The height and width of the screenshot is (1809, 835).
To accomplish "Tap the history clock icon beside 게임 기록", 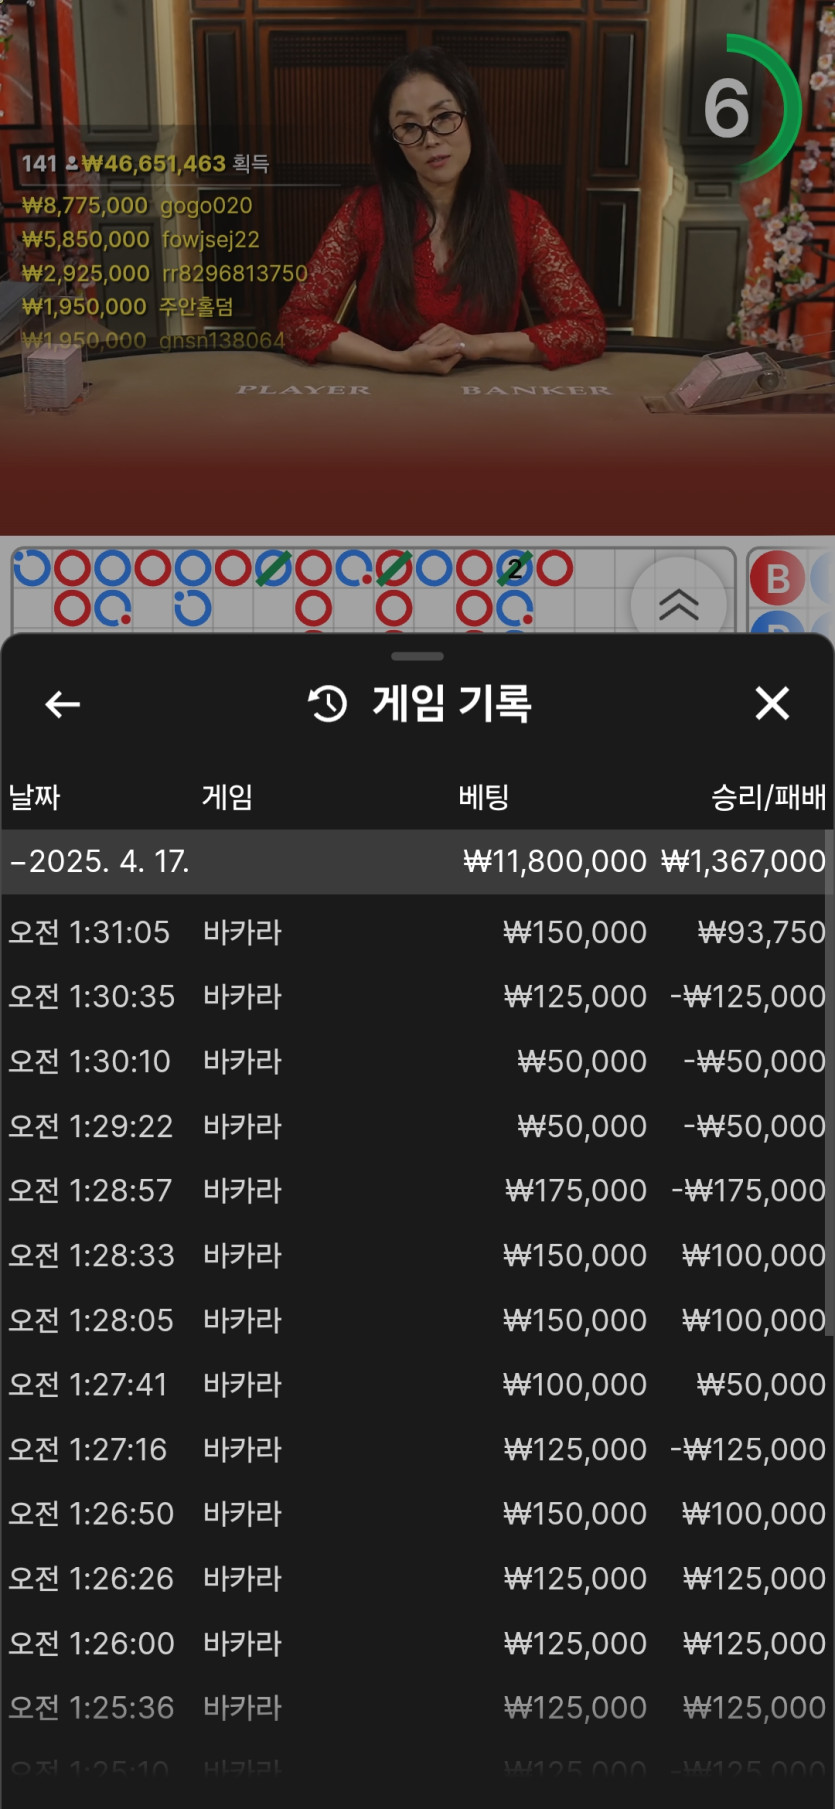I will pyautogui.click(x=327, y=704).
